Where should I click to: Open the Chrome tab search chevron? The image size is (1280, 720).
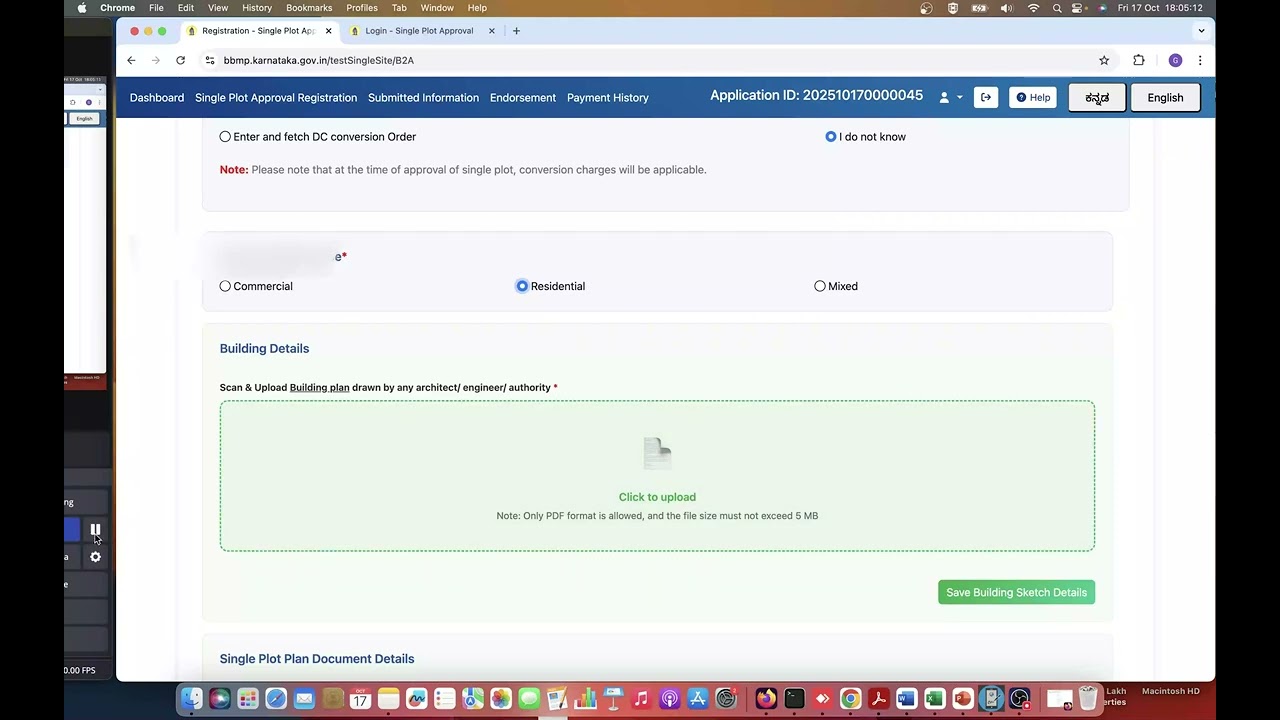click(1201, 31)
